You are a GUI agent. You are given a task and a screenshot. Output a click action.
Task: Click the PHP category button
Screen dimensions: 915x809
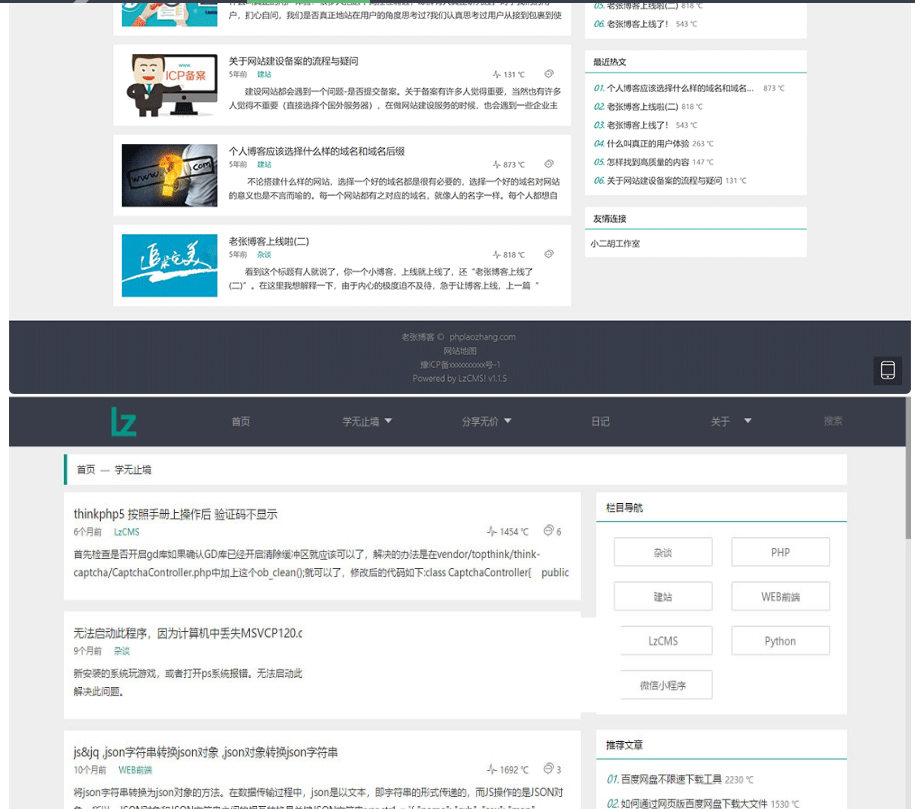tap(780, 552)
